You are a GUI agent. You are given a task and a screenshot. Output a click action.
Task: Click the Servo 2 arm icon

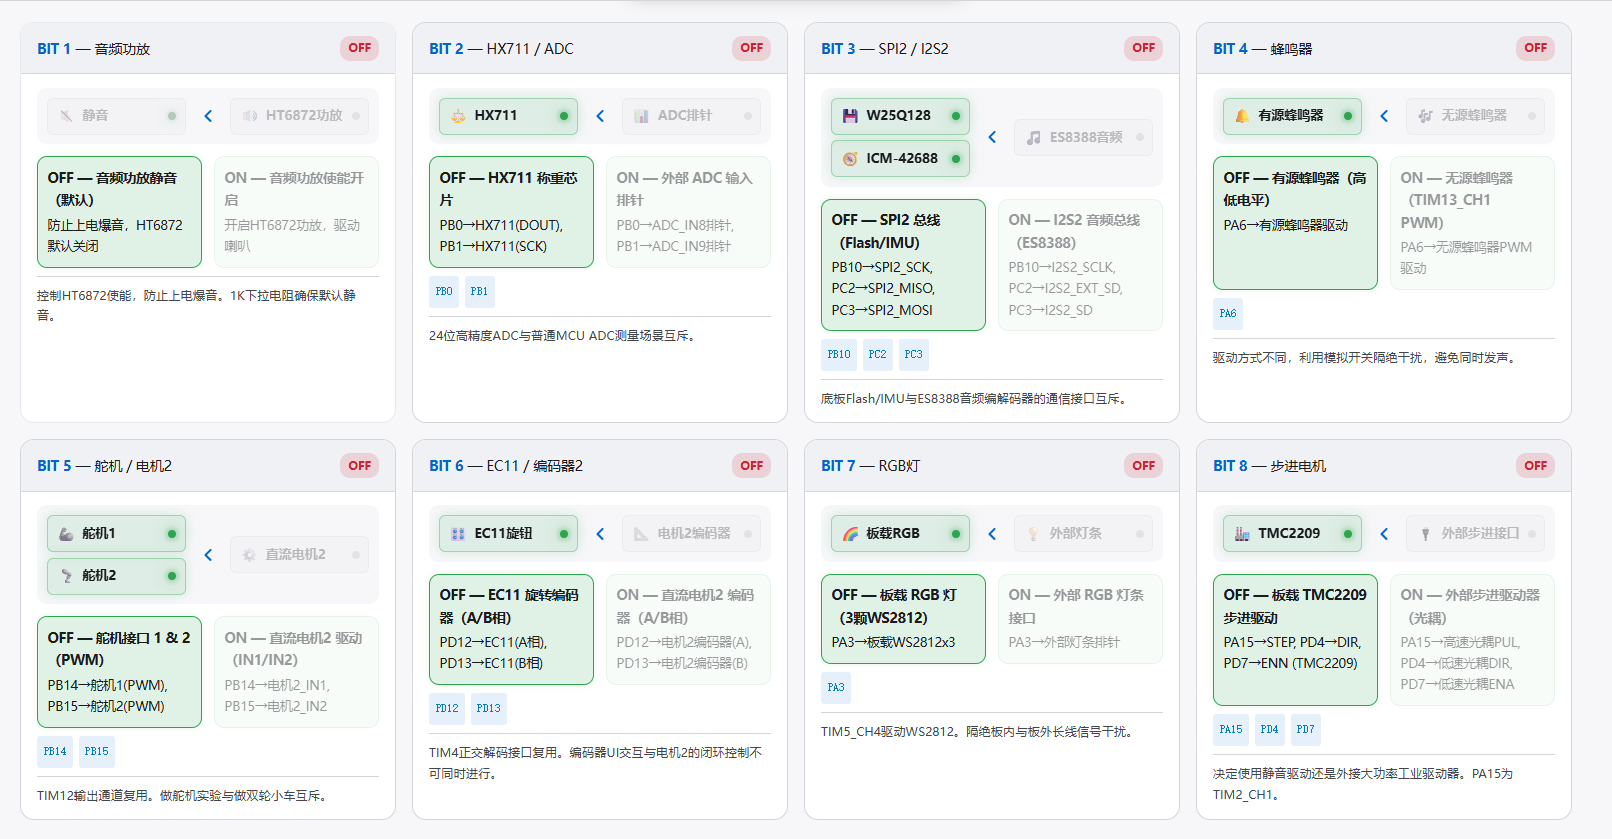tap(66, 576)
